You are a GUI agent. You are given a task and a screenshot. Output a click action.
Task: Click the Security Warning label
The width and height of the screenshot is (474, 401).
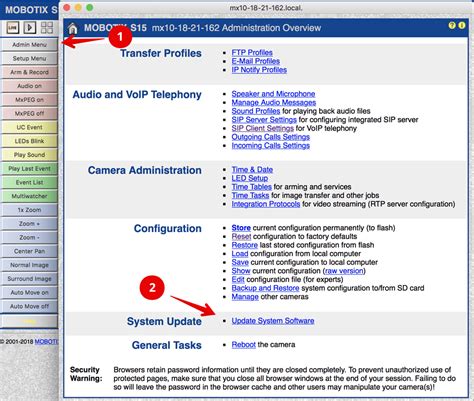coord(86,374)
